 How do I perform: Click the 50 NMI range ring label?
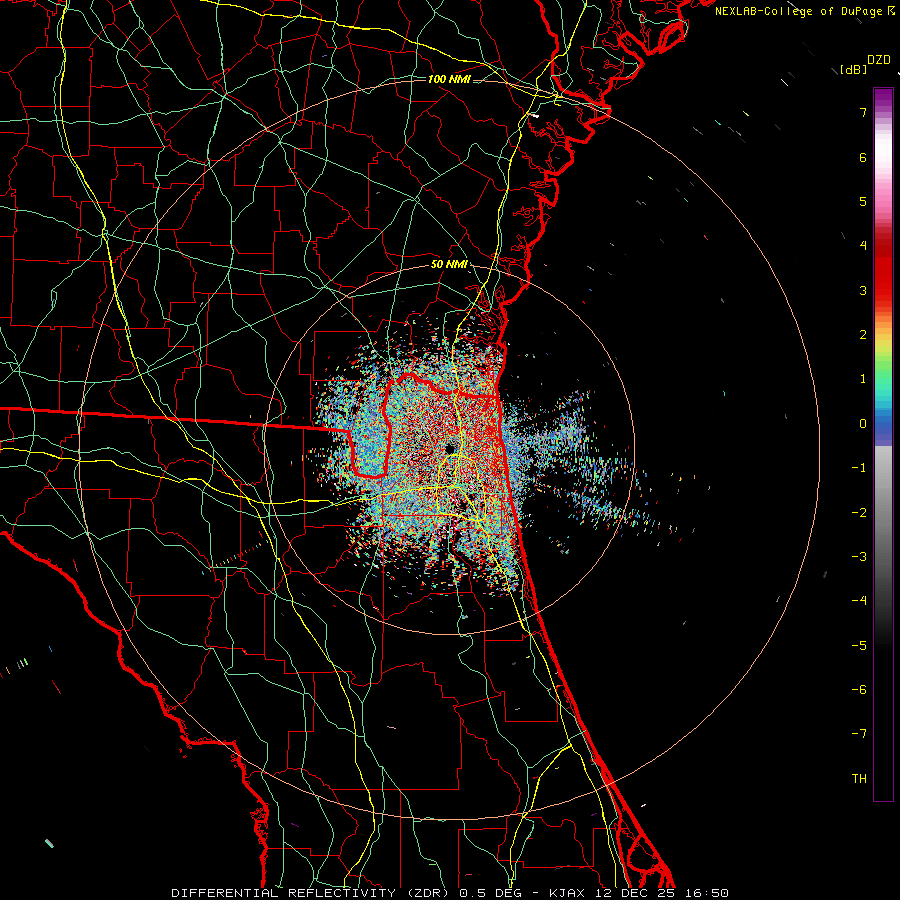tap(449, 265)
